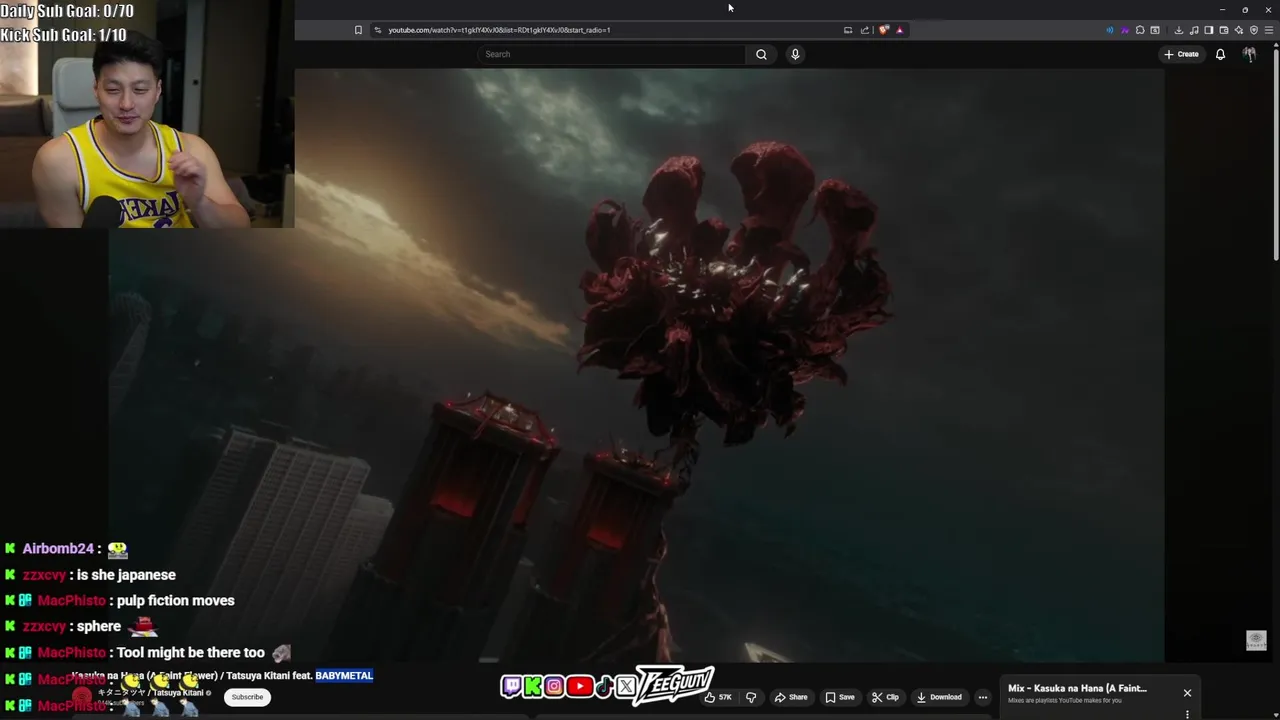
Task: Open Brave VPN shield icon
Action: click(1254, 30)
